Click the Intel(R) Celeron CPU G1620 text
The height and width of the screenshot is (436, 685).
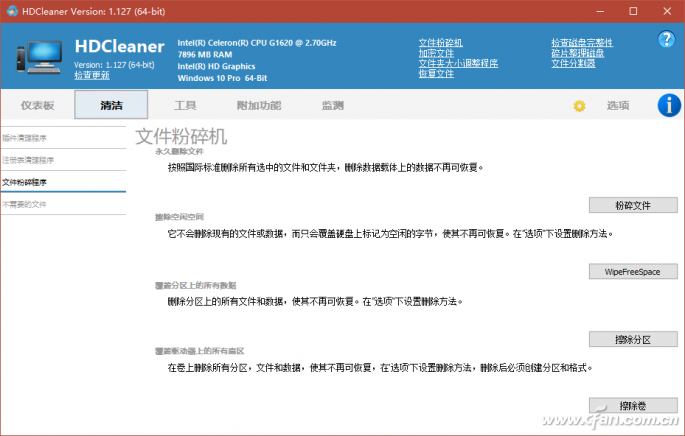click(257, 43)
